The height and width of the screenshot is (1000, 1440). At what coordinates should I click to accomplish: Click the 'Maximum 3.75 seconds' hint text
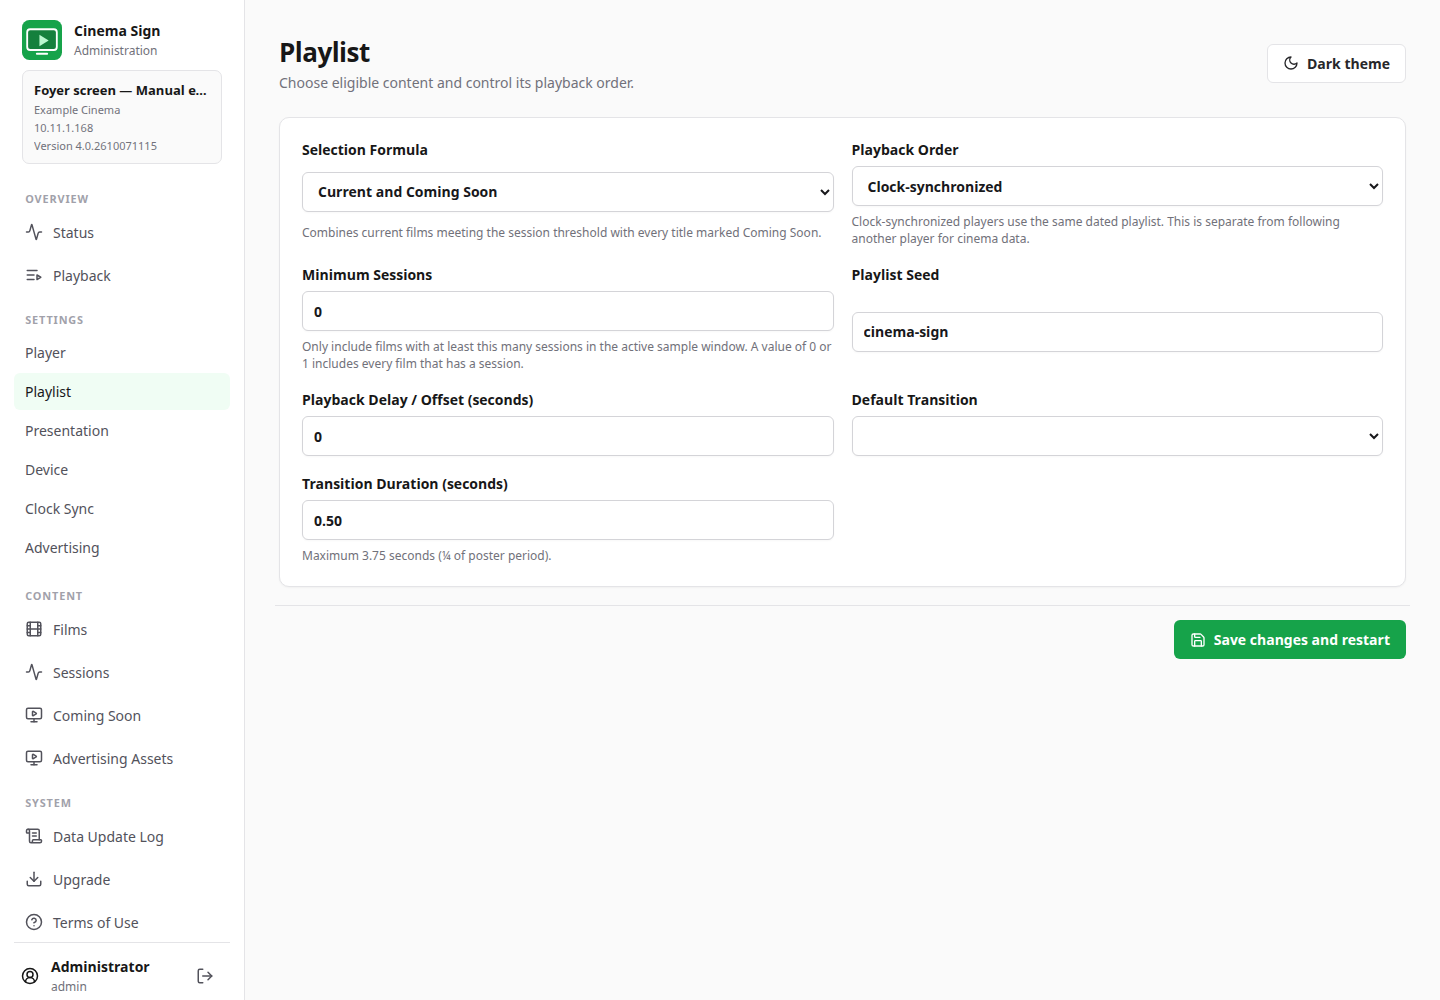tap(427, 556)
